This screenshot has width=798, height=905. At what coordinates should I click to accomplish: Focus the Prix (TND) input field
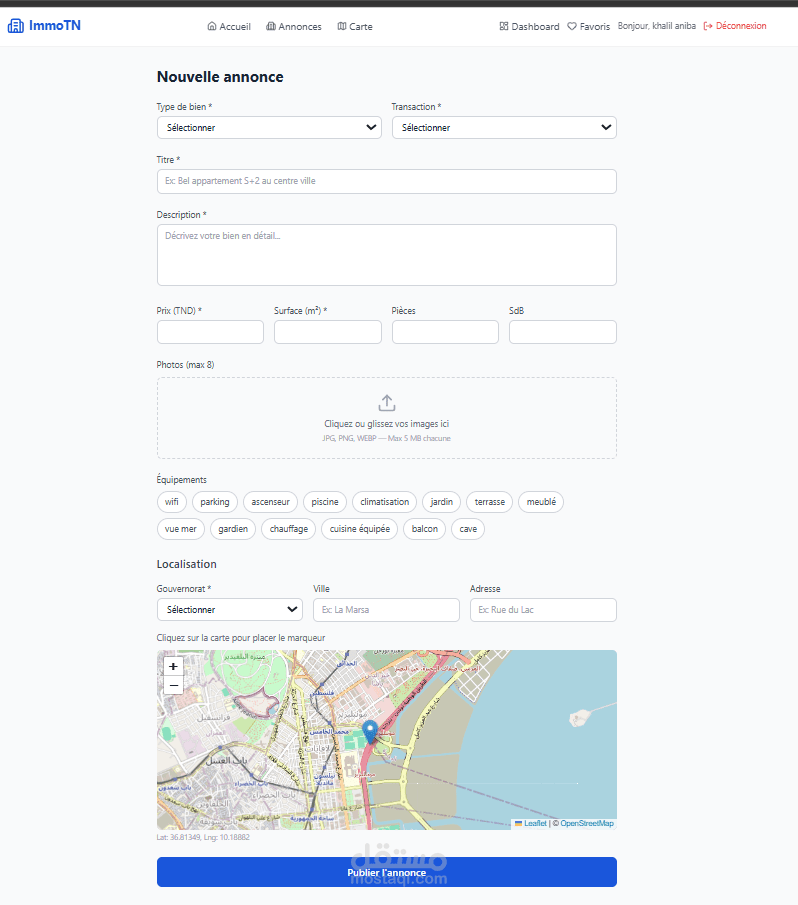pyautogui.click(x=210, y=332)
